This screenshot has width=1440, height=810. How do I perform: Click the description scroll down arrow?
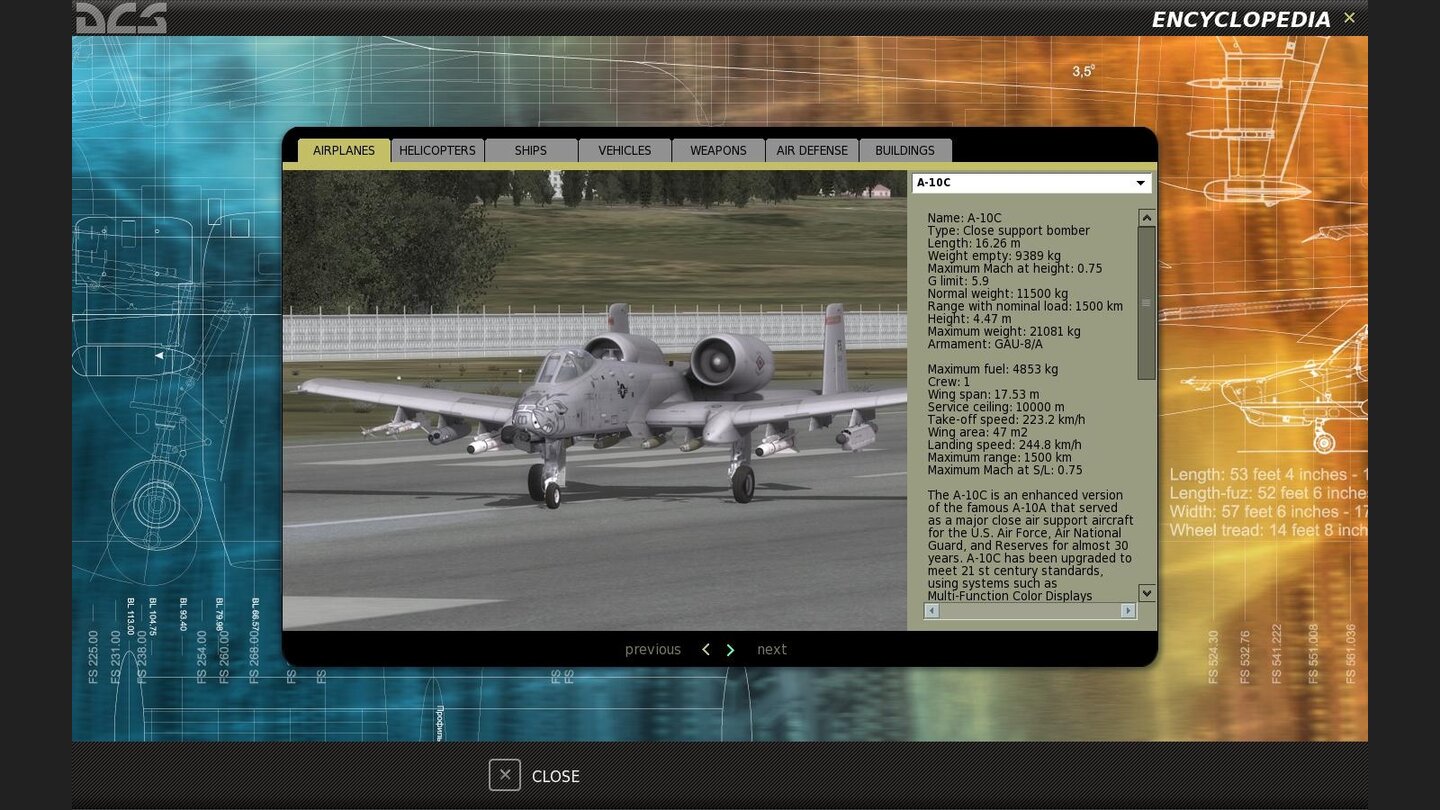tap(1147, 593)
